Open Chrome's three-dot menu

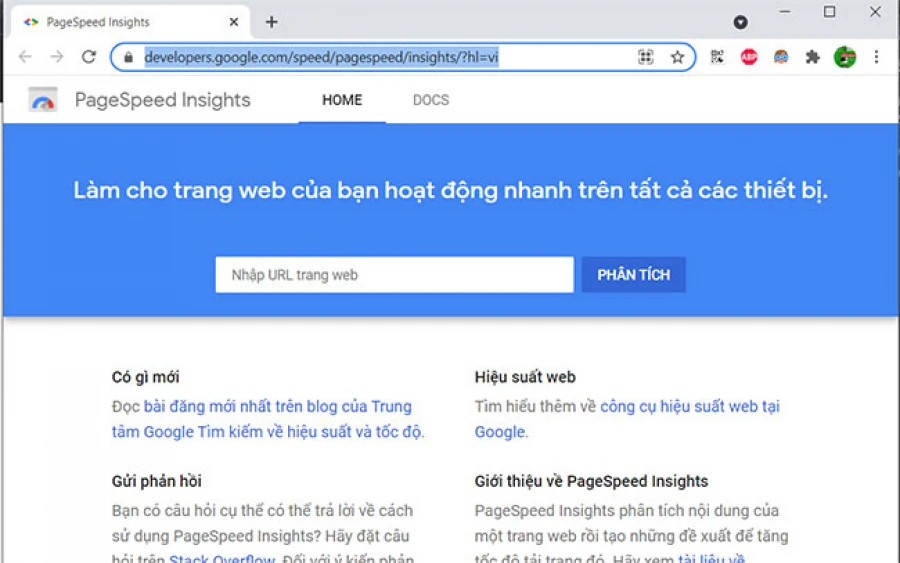[x=876, y=57]
